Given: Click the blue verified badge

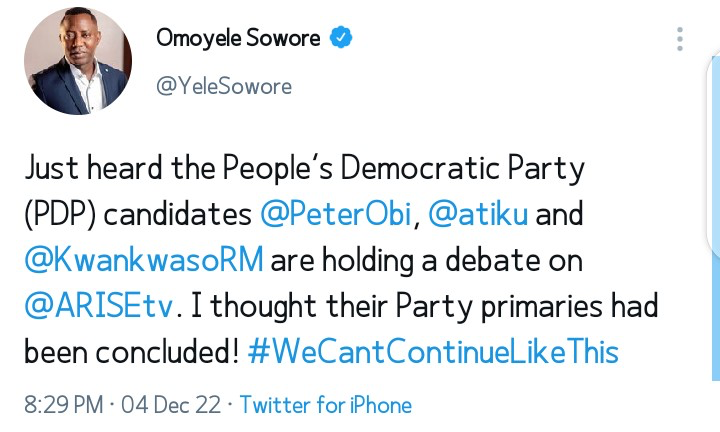Looking at the screenshot, I should click(341, 39).
